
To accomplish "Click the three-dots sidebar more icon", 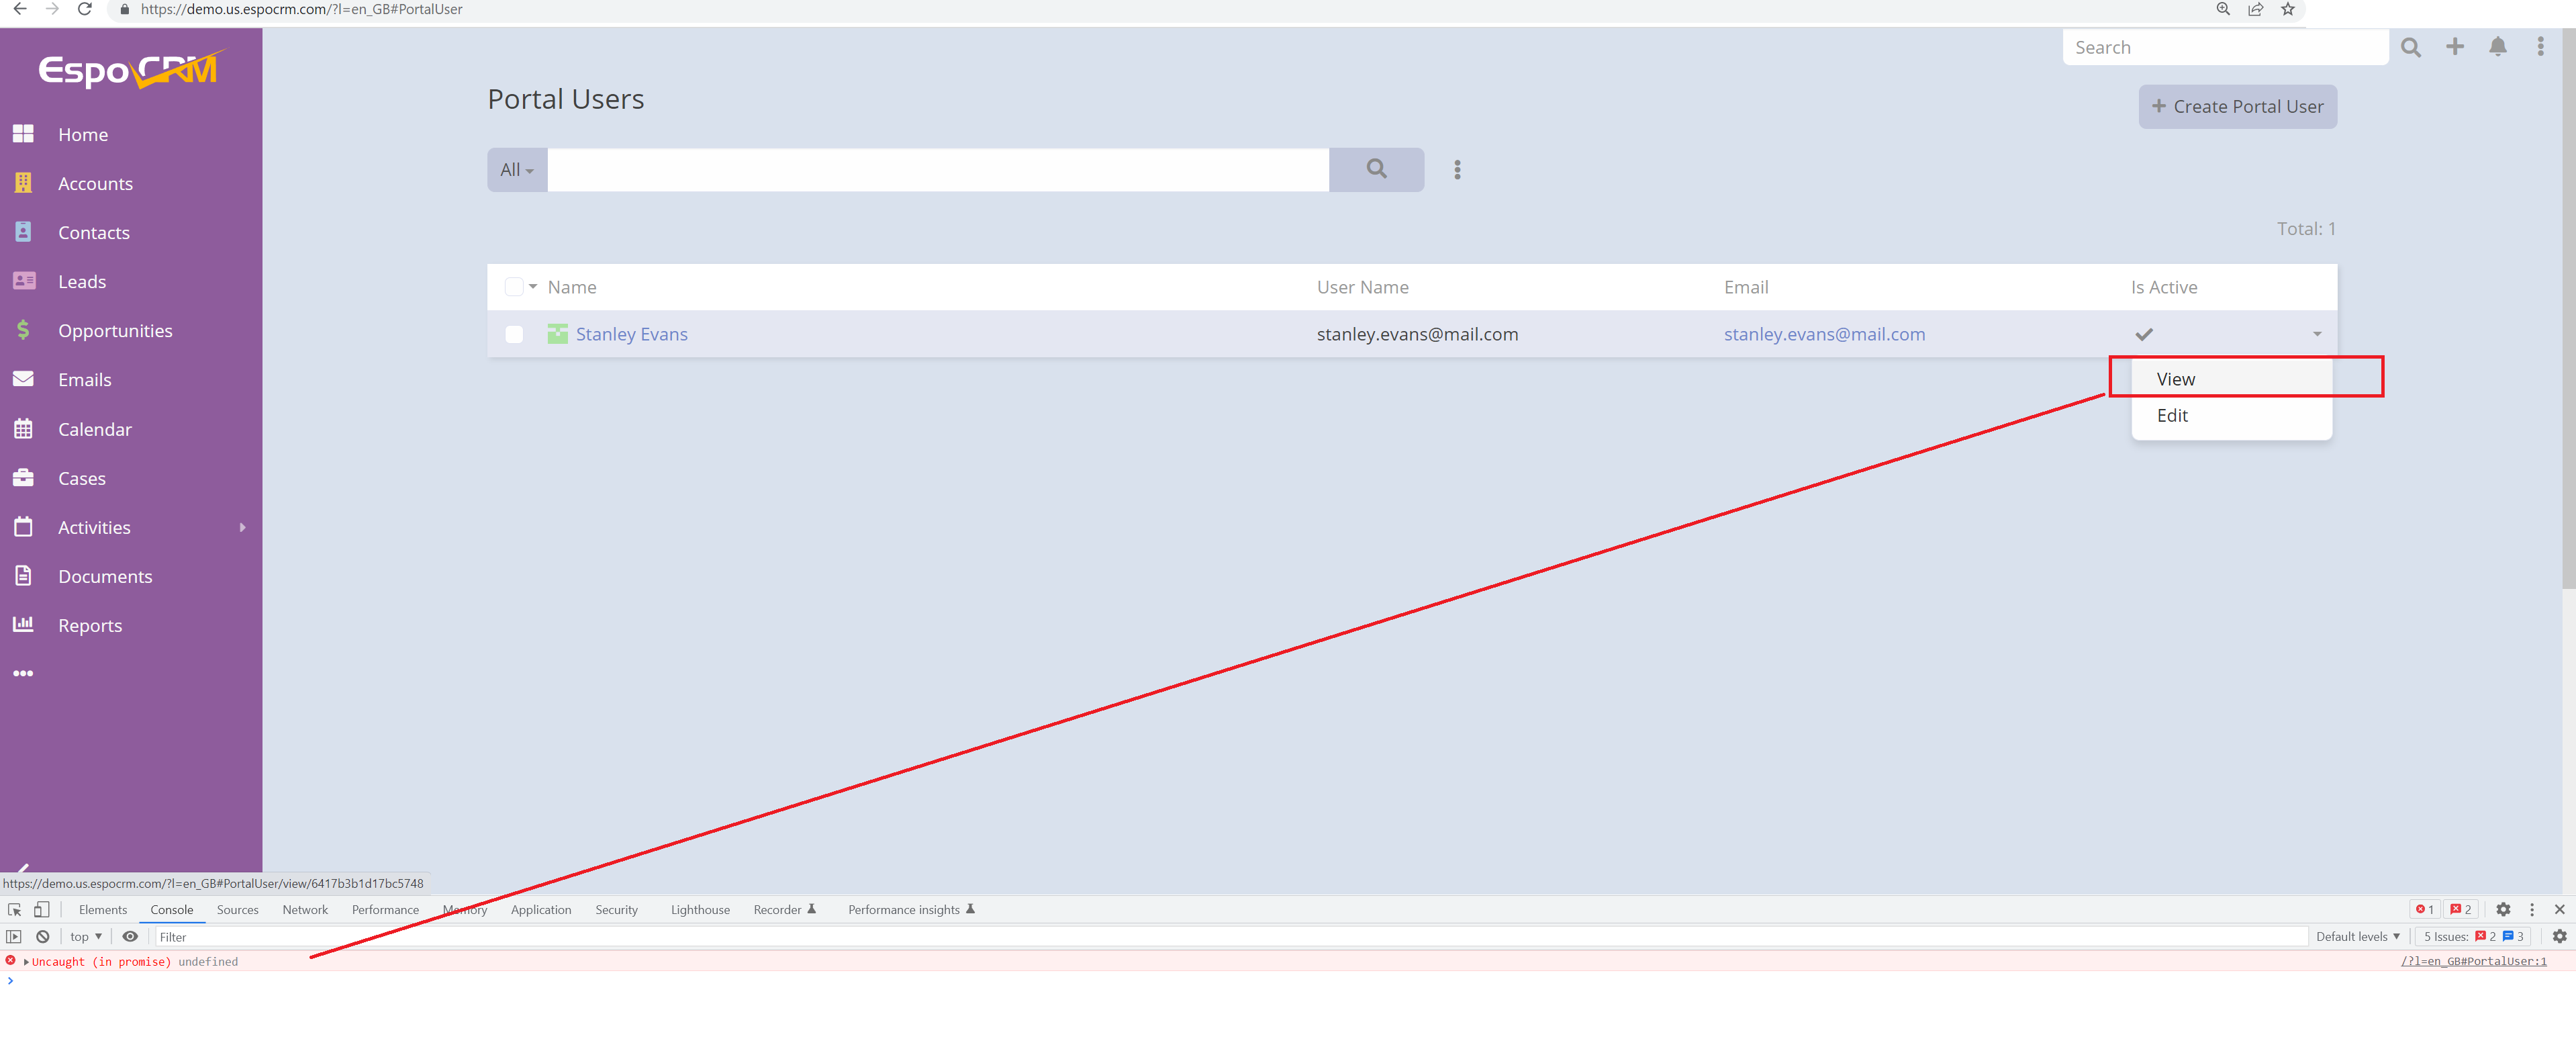I will [x=23, y=673].
